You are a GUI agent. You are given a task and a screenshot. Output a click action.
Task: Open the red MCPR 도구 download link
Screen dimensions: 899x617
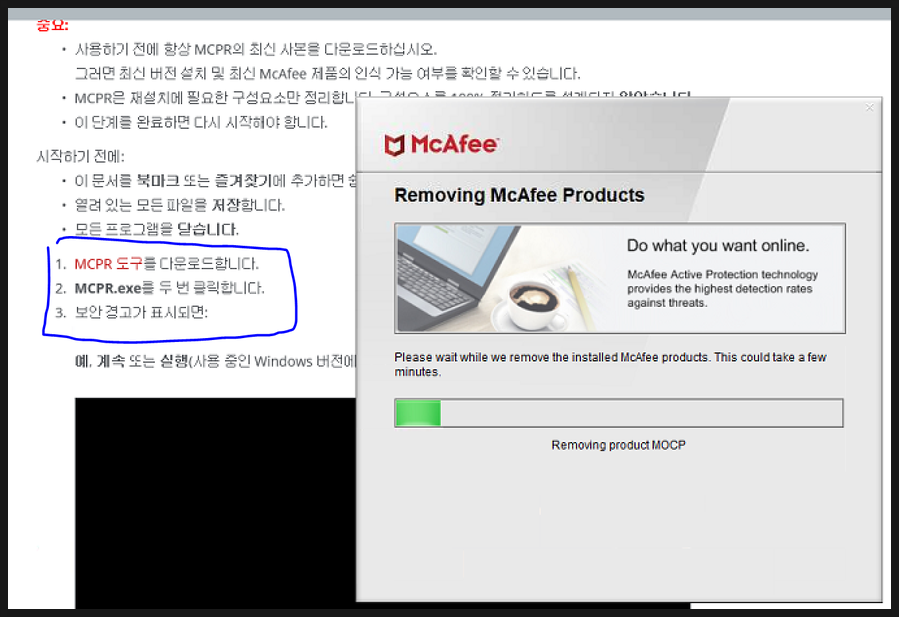pos(108,264)
